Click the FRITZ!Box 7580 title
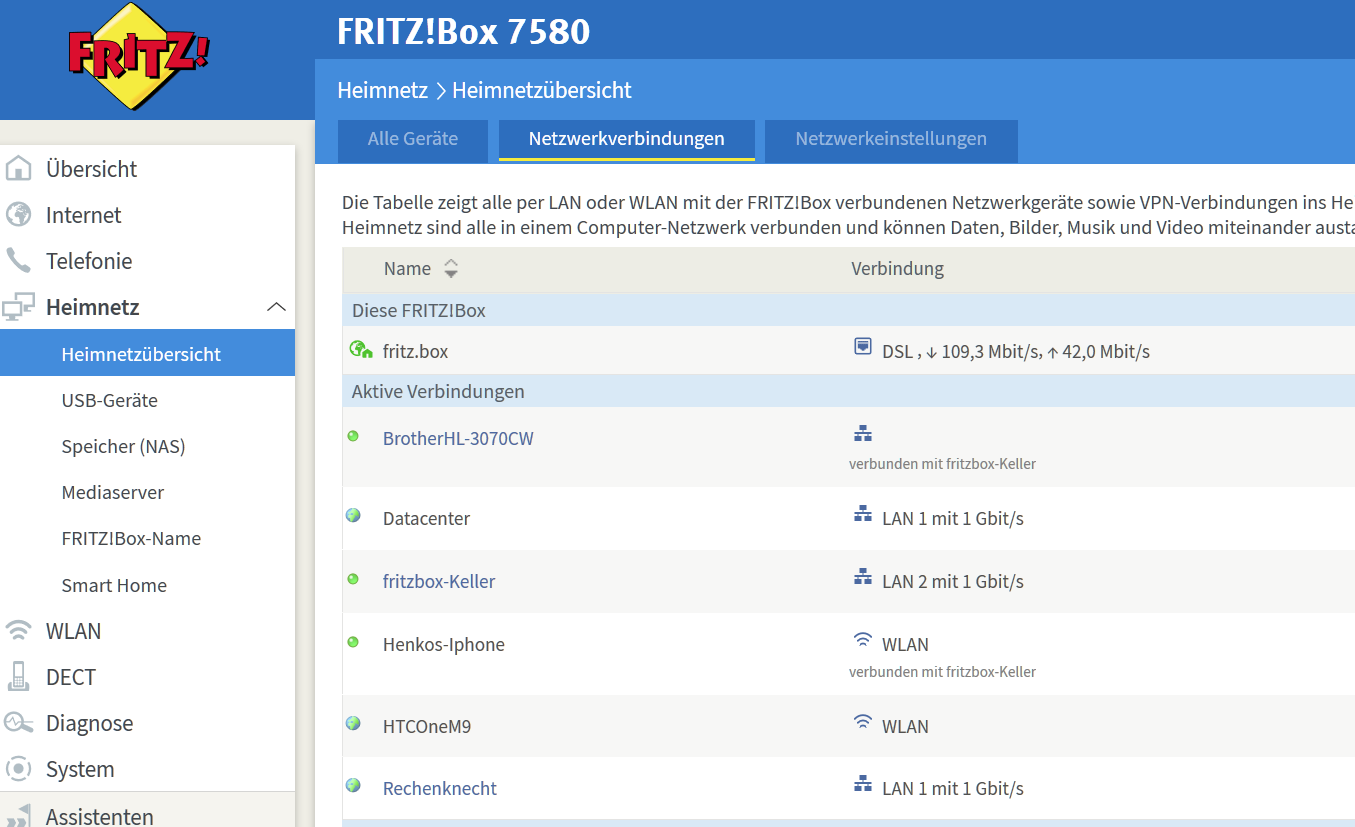 (464, 32)
